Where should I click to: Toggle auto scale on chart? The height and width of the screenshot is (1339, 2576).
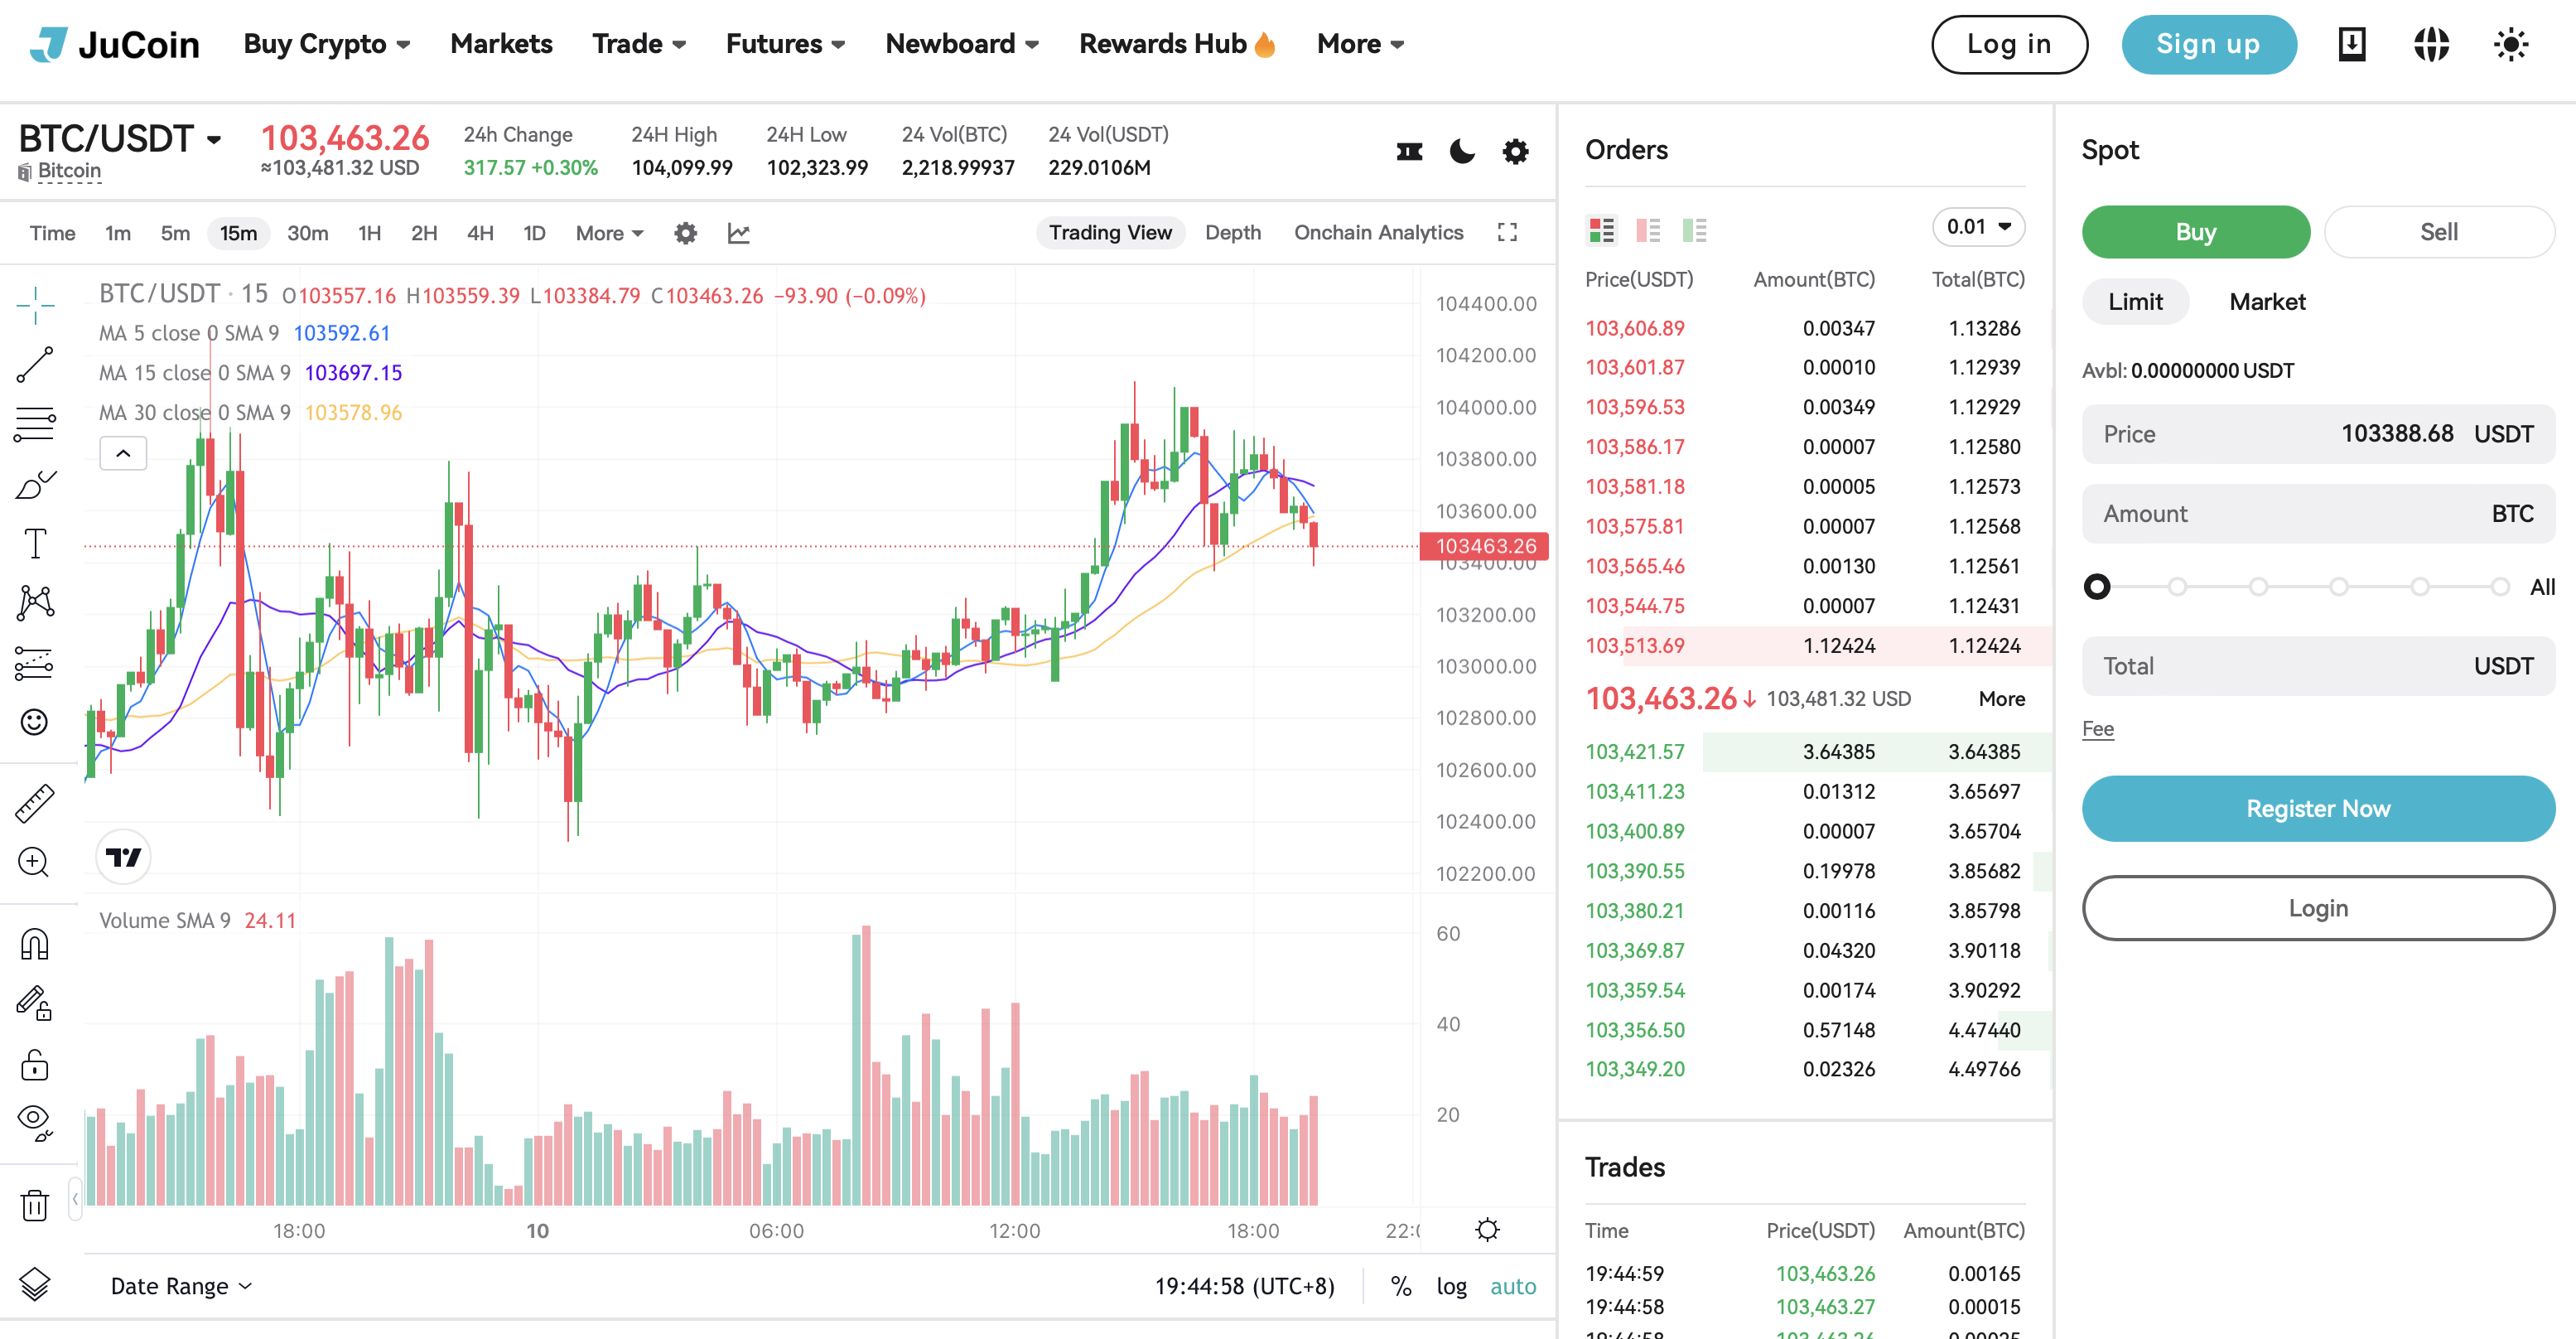coord(1513,1287)
